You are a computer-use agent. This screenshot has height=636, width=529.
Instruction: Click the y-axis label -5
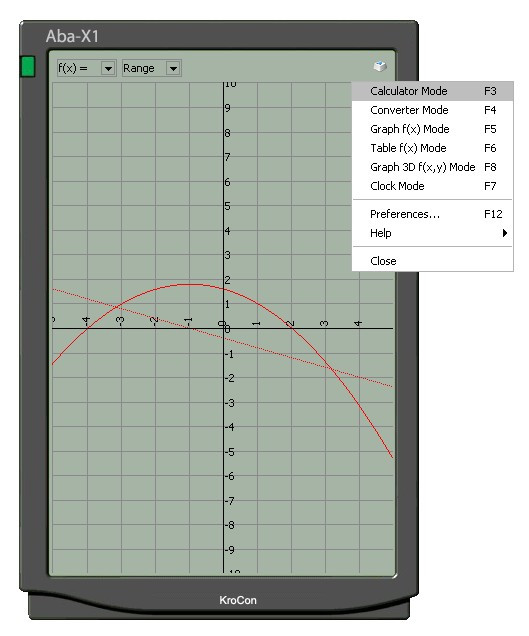pyautogui.click(x=230, y=452)
